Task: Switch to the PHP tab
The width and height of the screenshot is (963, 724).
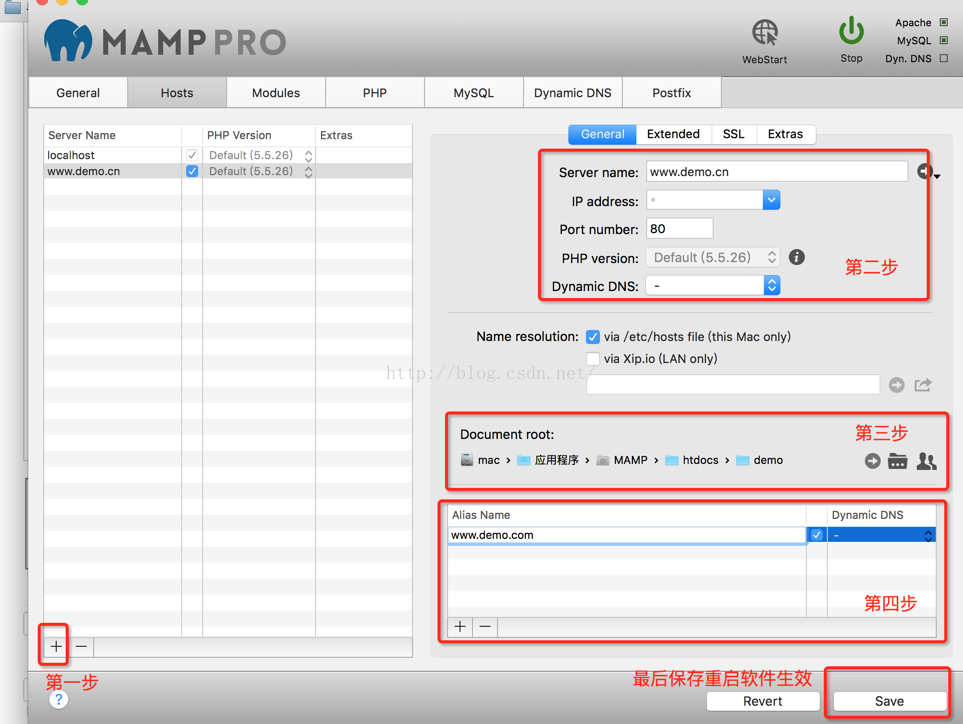Action: coord(375,93)
